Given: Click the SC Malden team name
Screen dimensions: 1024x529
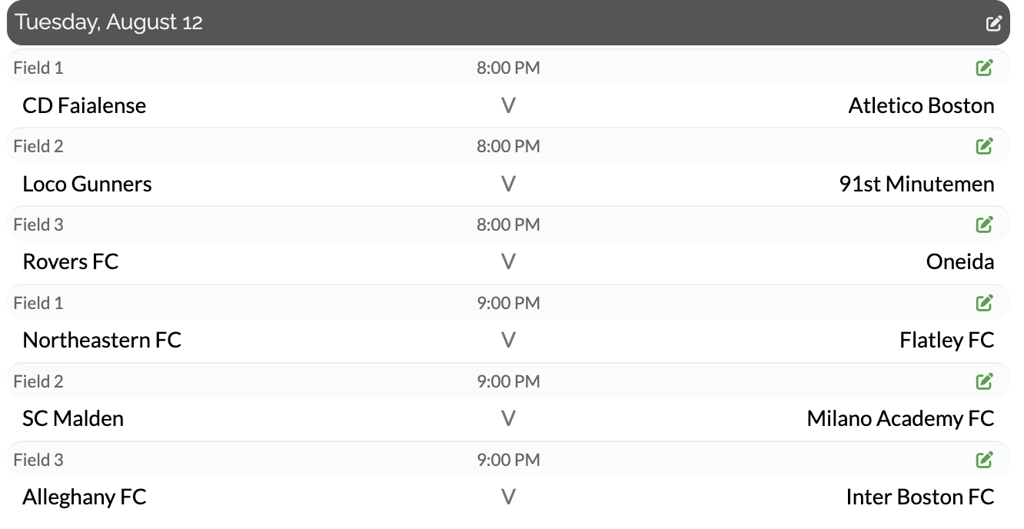Looking at the screenshot, I should coord(73,419).
